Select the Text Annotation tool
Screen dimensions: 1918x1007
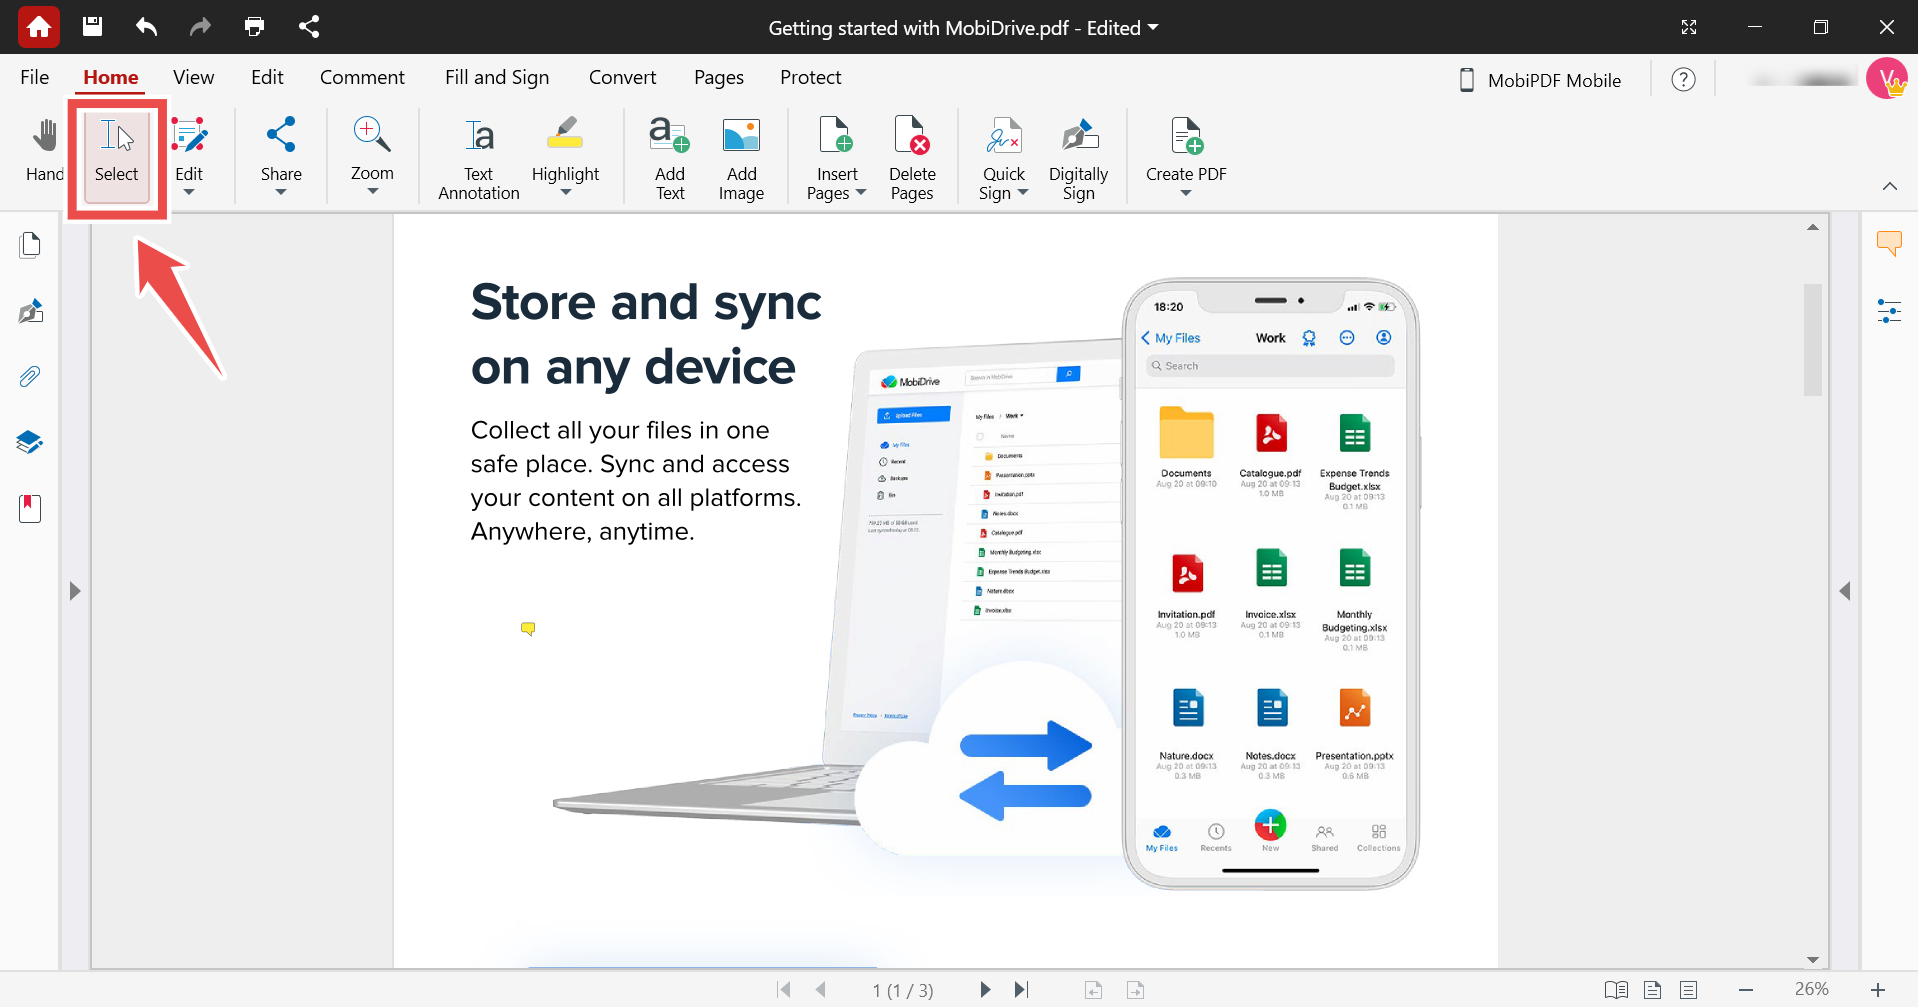coord(477,155)
